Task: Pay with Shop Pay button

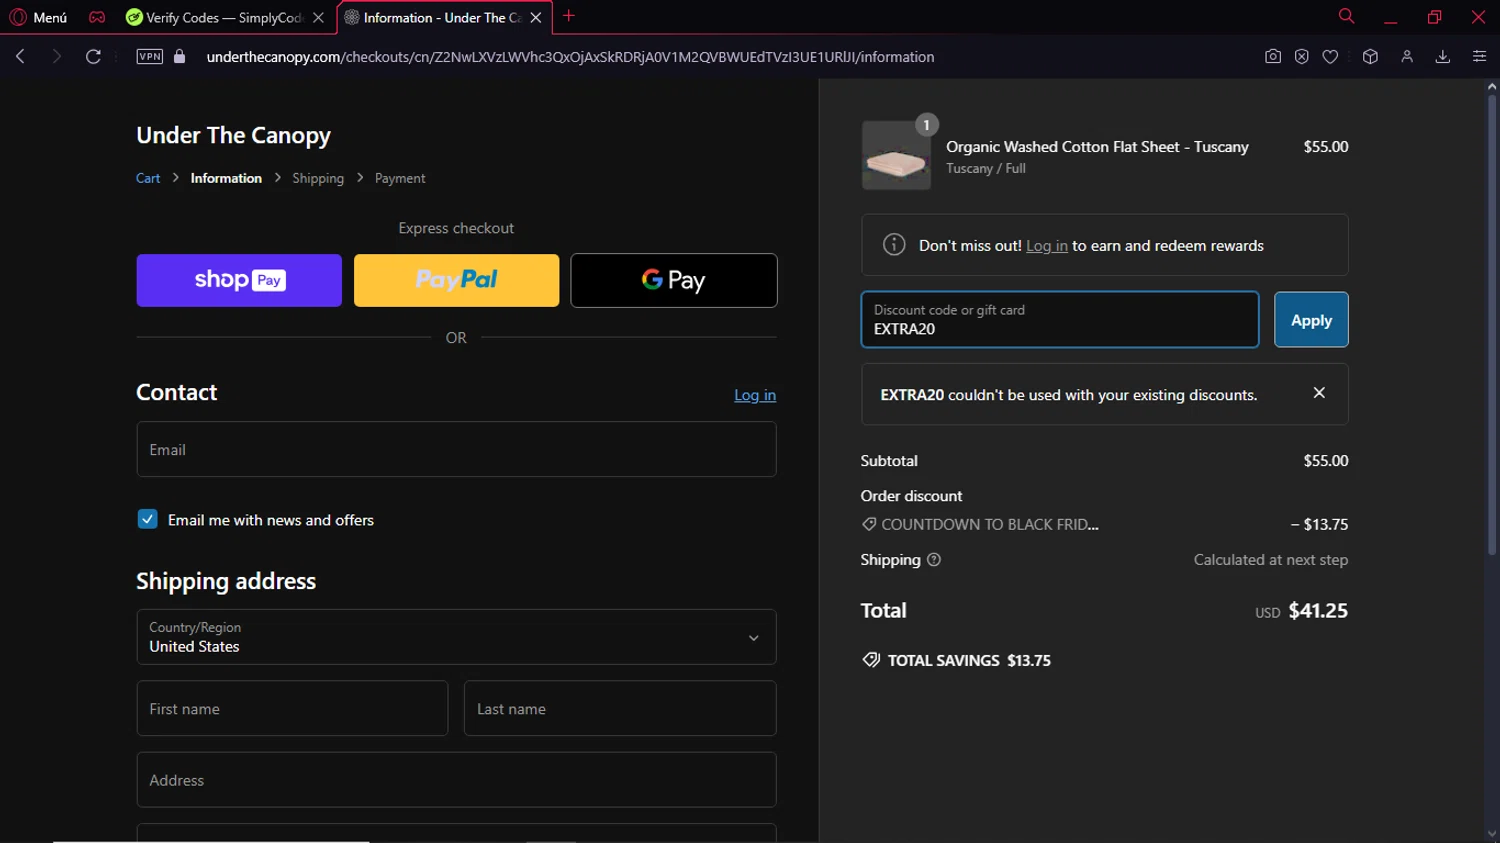Action: [239, 280]
